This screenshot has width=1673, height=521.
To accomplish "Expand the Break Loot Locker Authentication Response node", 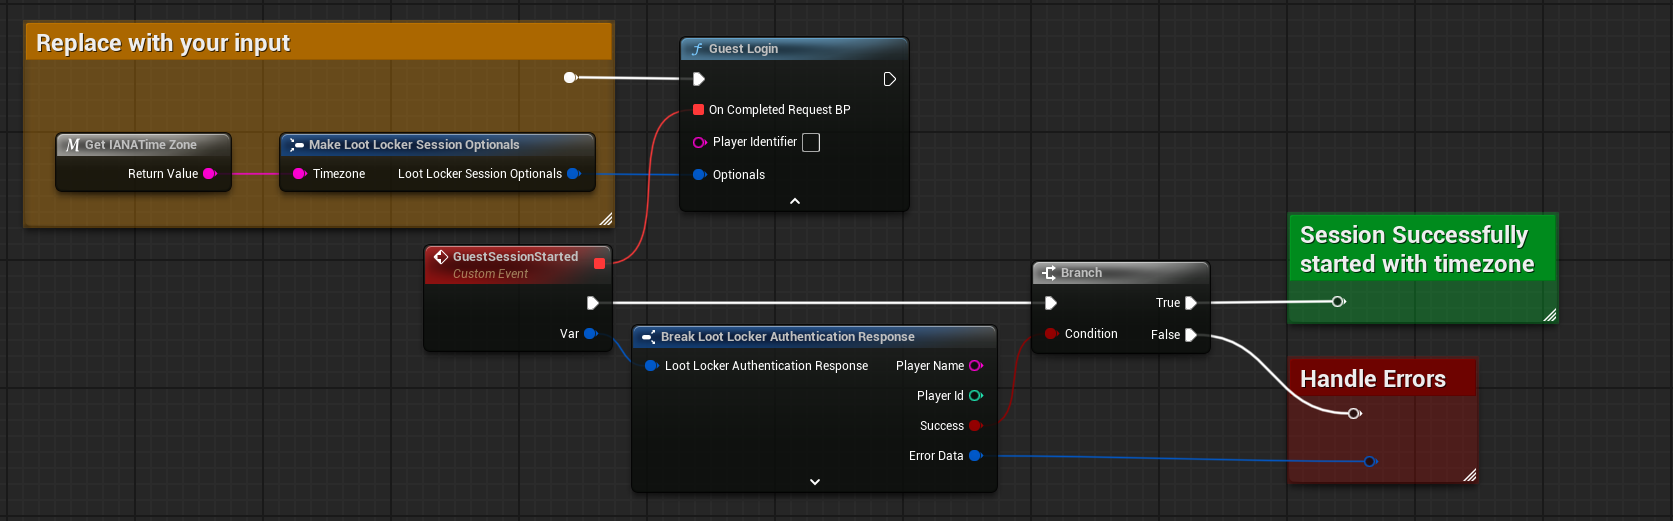I will (x=815, y=482).
